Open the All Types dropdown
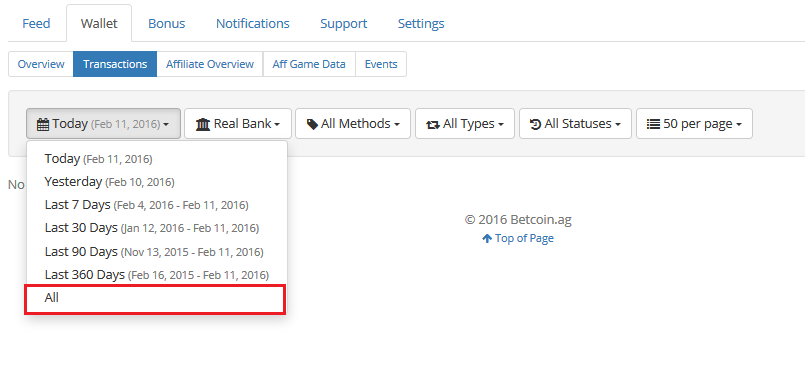Viewport: 805px width, 382px height. (x=465, y=123)
